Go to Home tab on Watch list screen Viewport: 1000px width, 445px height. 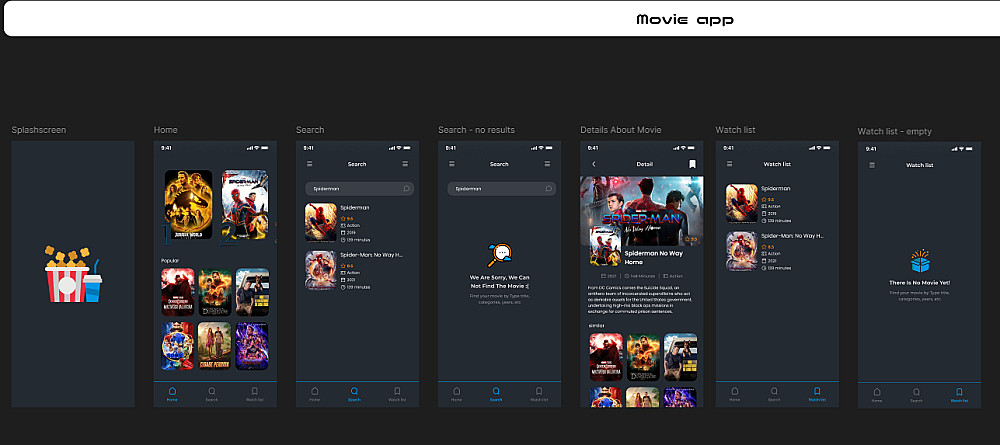click(x=735, y=394)
